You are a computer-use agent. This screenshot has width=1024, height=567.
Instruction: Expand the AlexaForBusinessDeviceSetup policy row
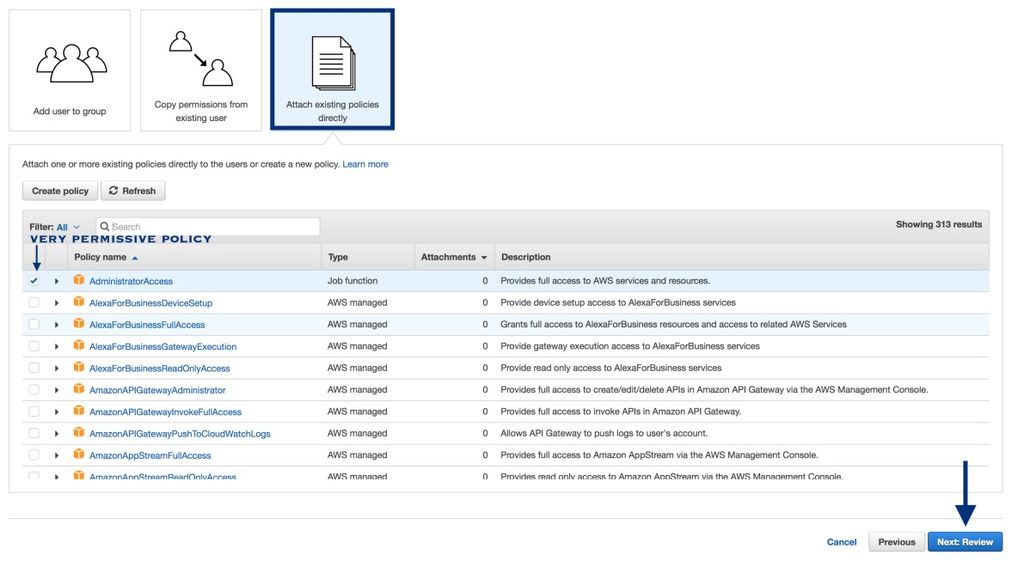point(57,303)
